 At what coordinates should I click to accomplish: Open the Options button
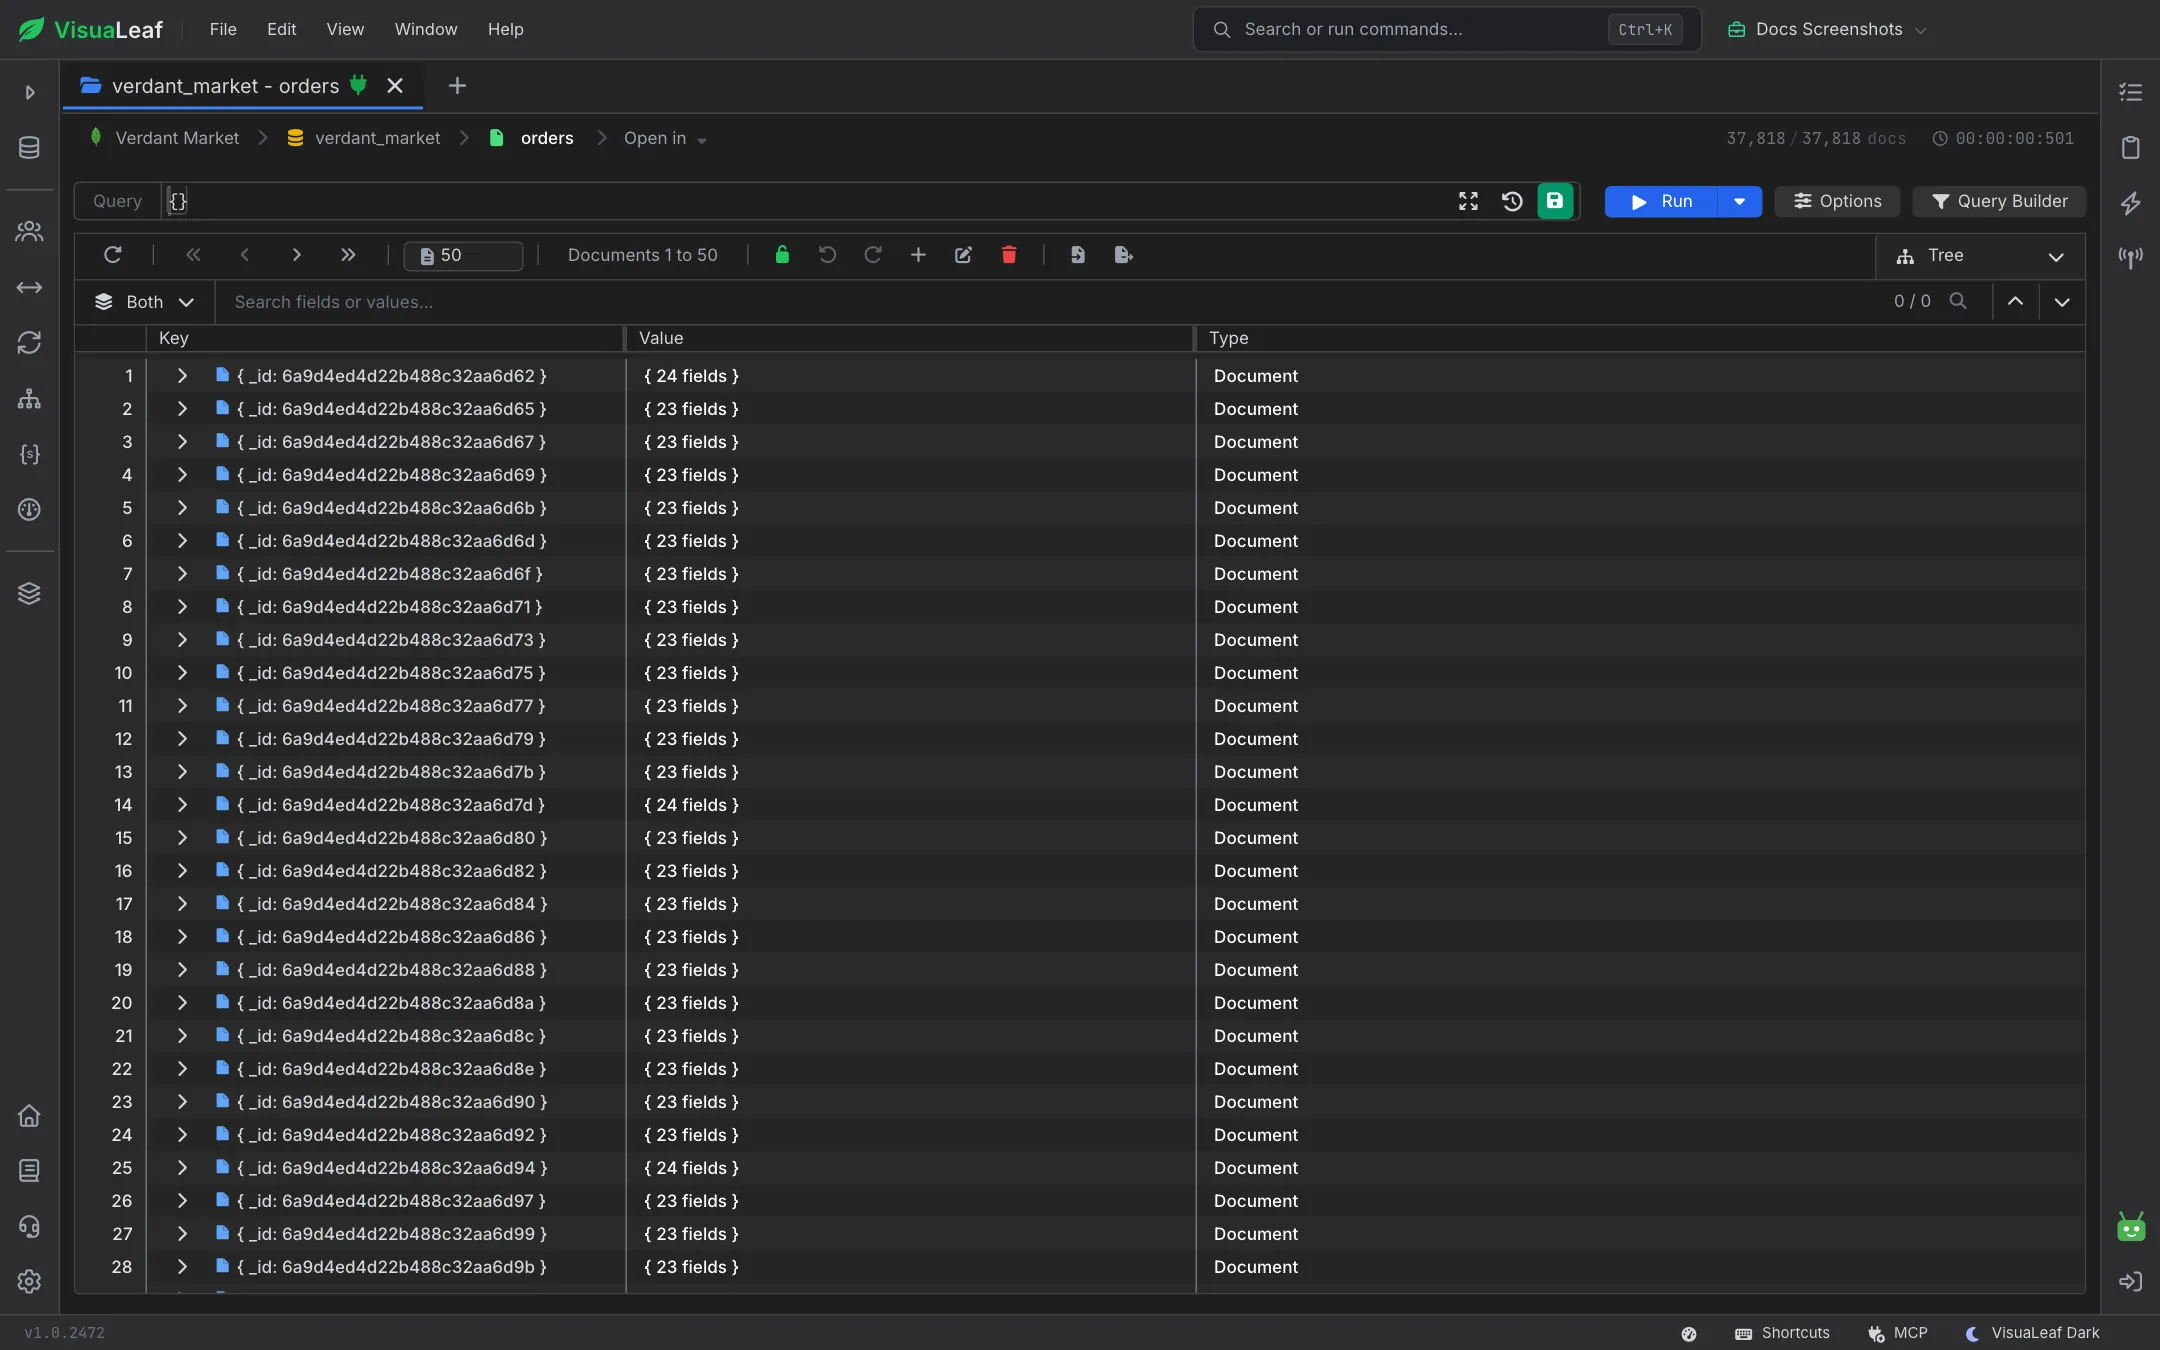click(1837, 201)
